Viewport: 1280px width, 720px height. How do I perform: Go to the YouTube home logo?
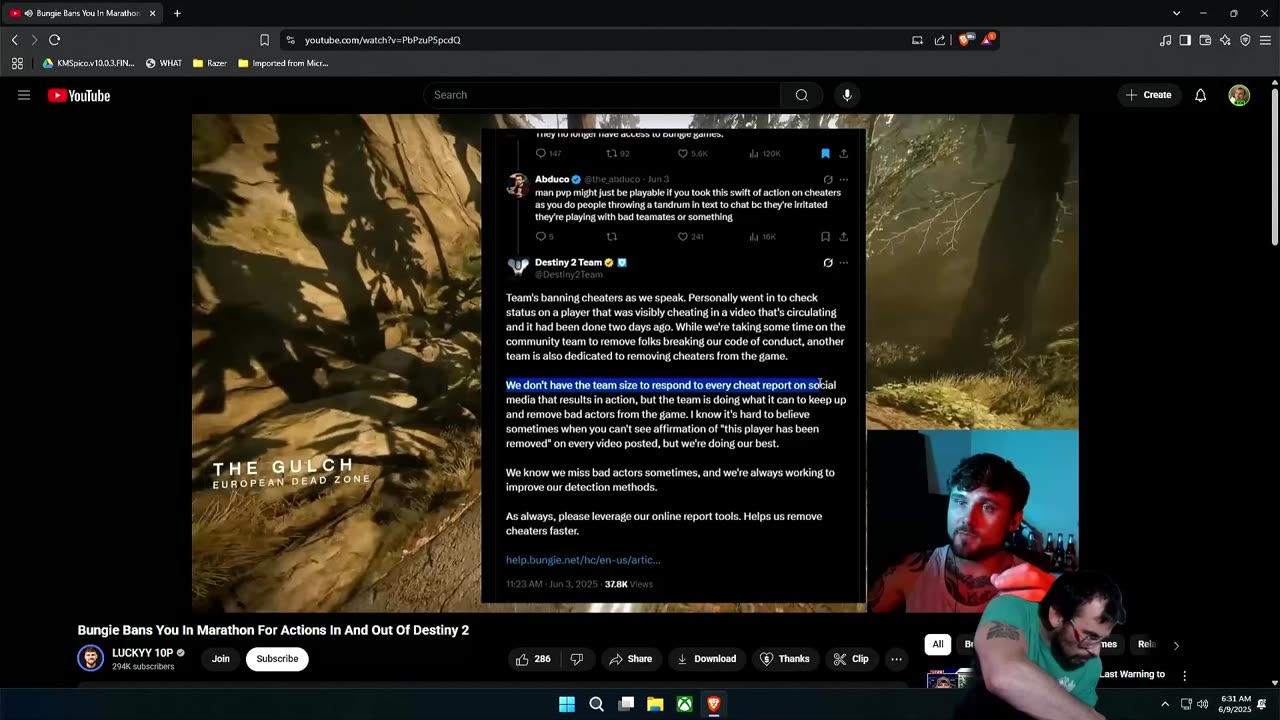(x=79, y=95)
